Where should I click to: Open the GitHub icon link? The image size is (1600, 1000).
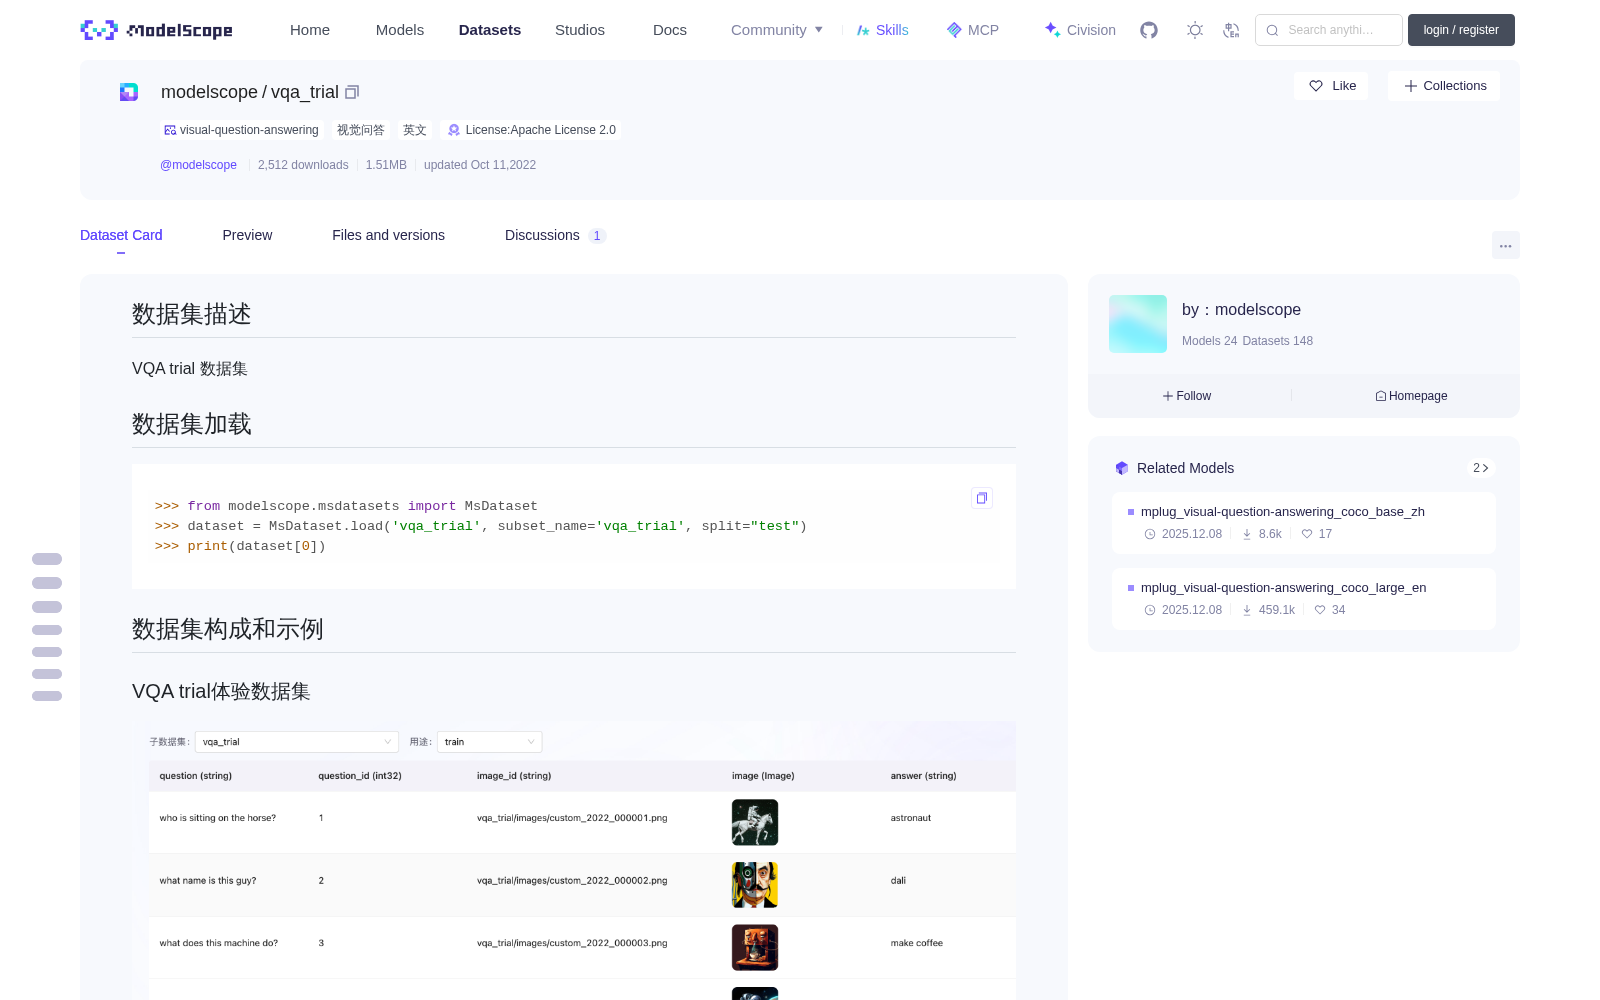[x=1149, y=30]
